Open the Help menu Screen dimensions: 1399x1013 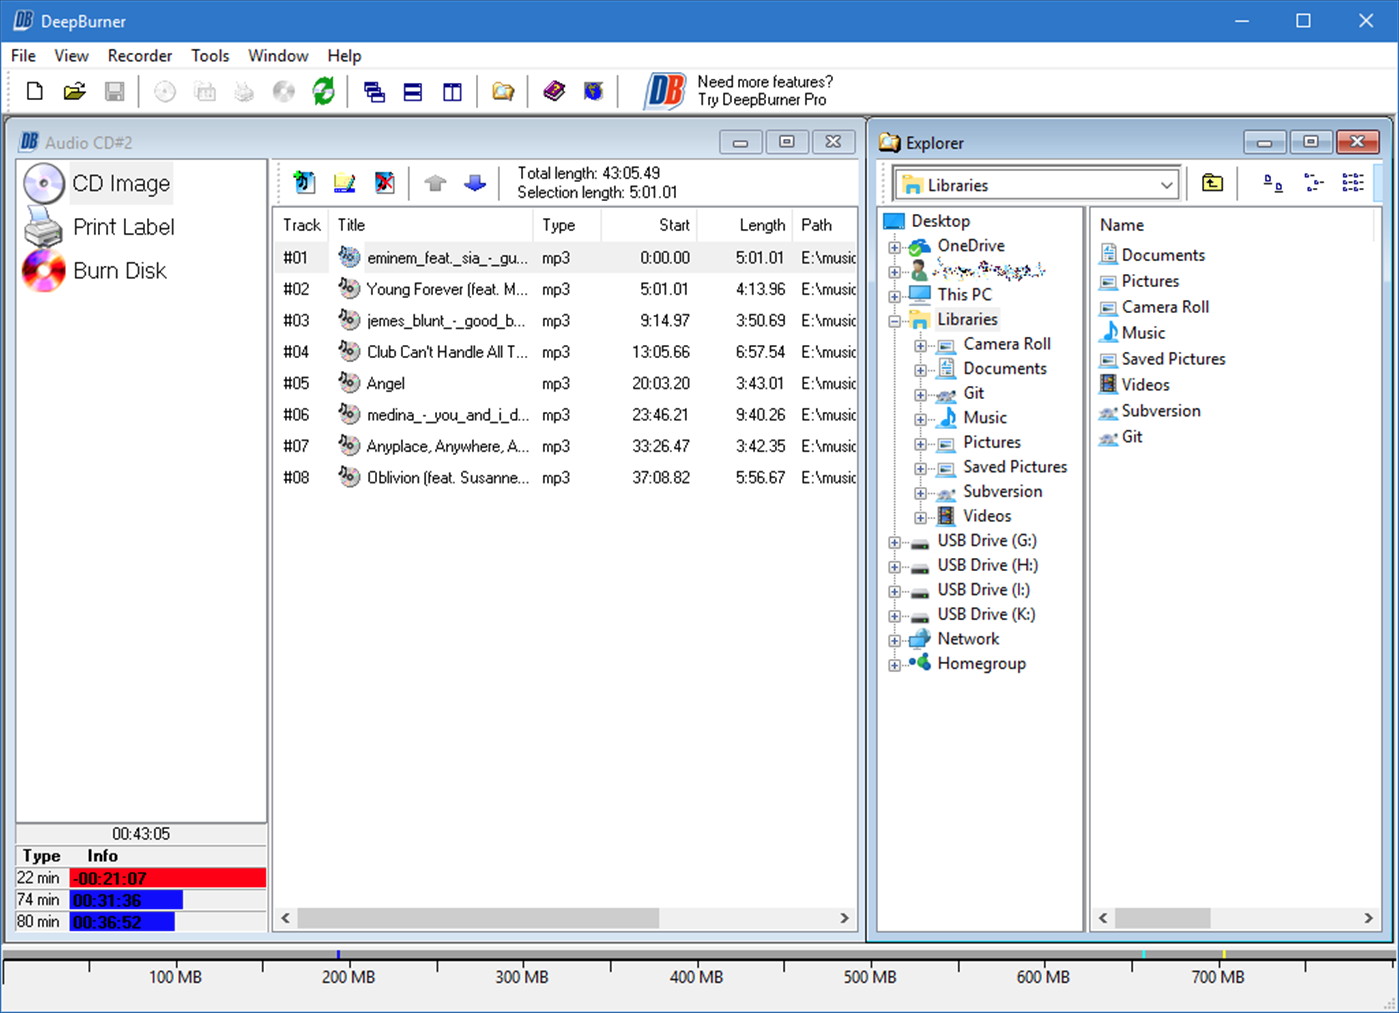click(x=344, y=56)
